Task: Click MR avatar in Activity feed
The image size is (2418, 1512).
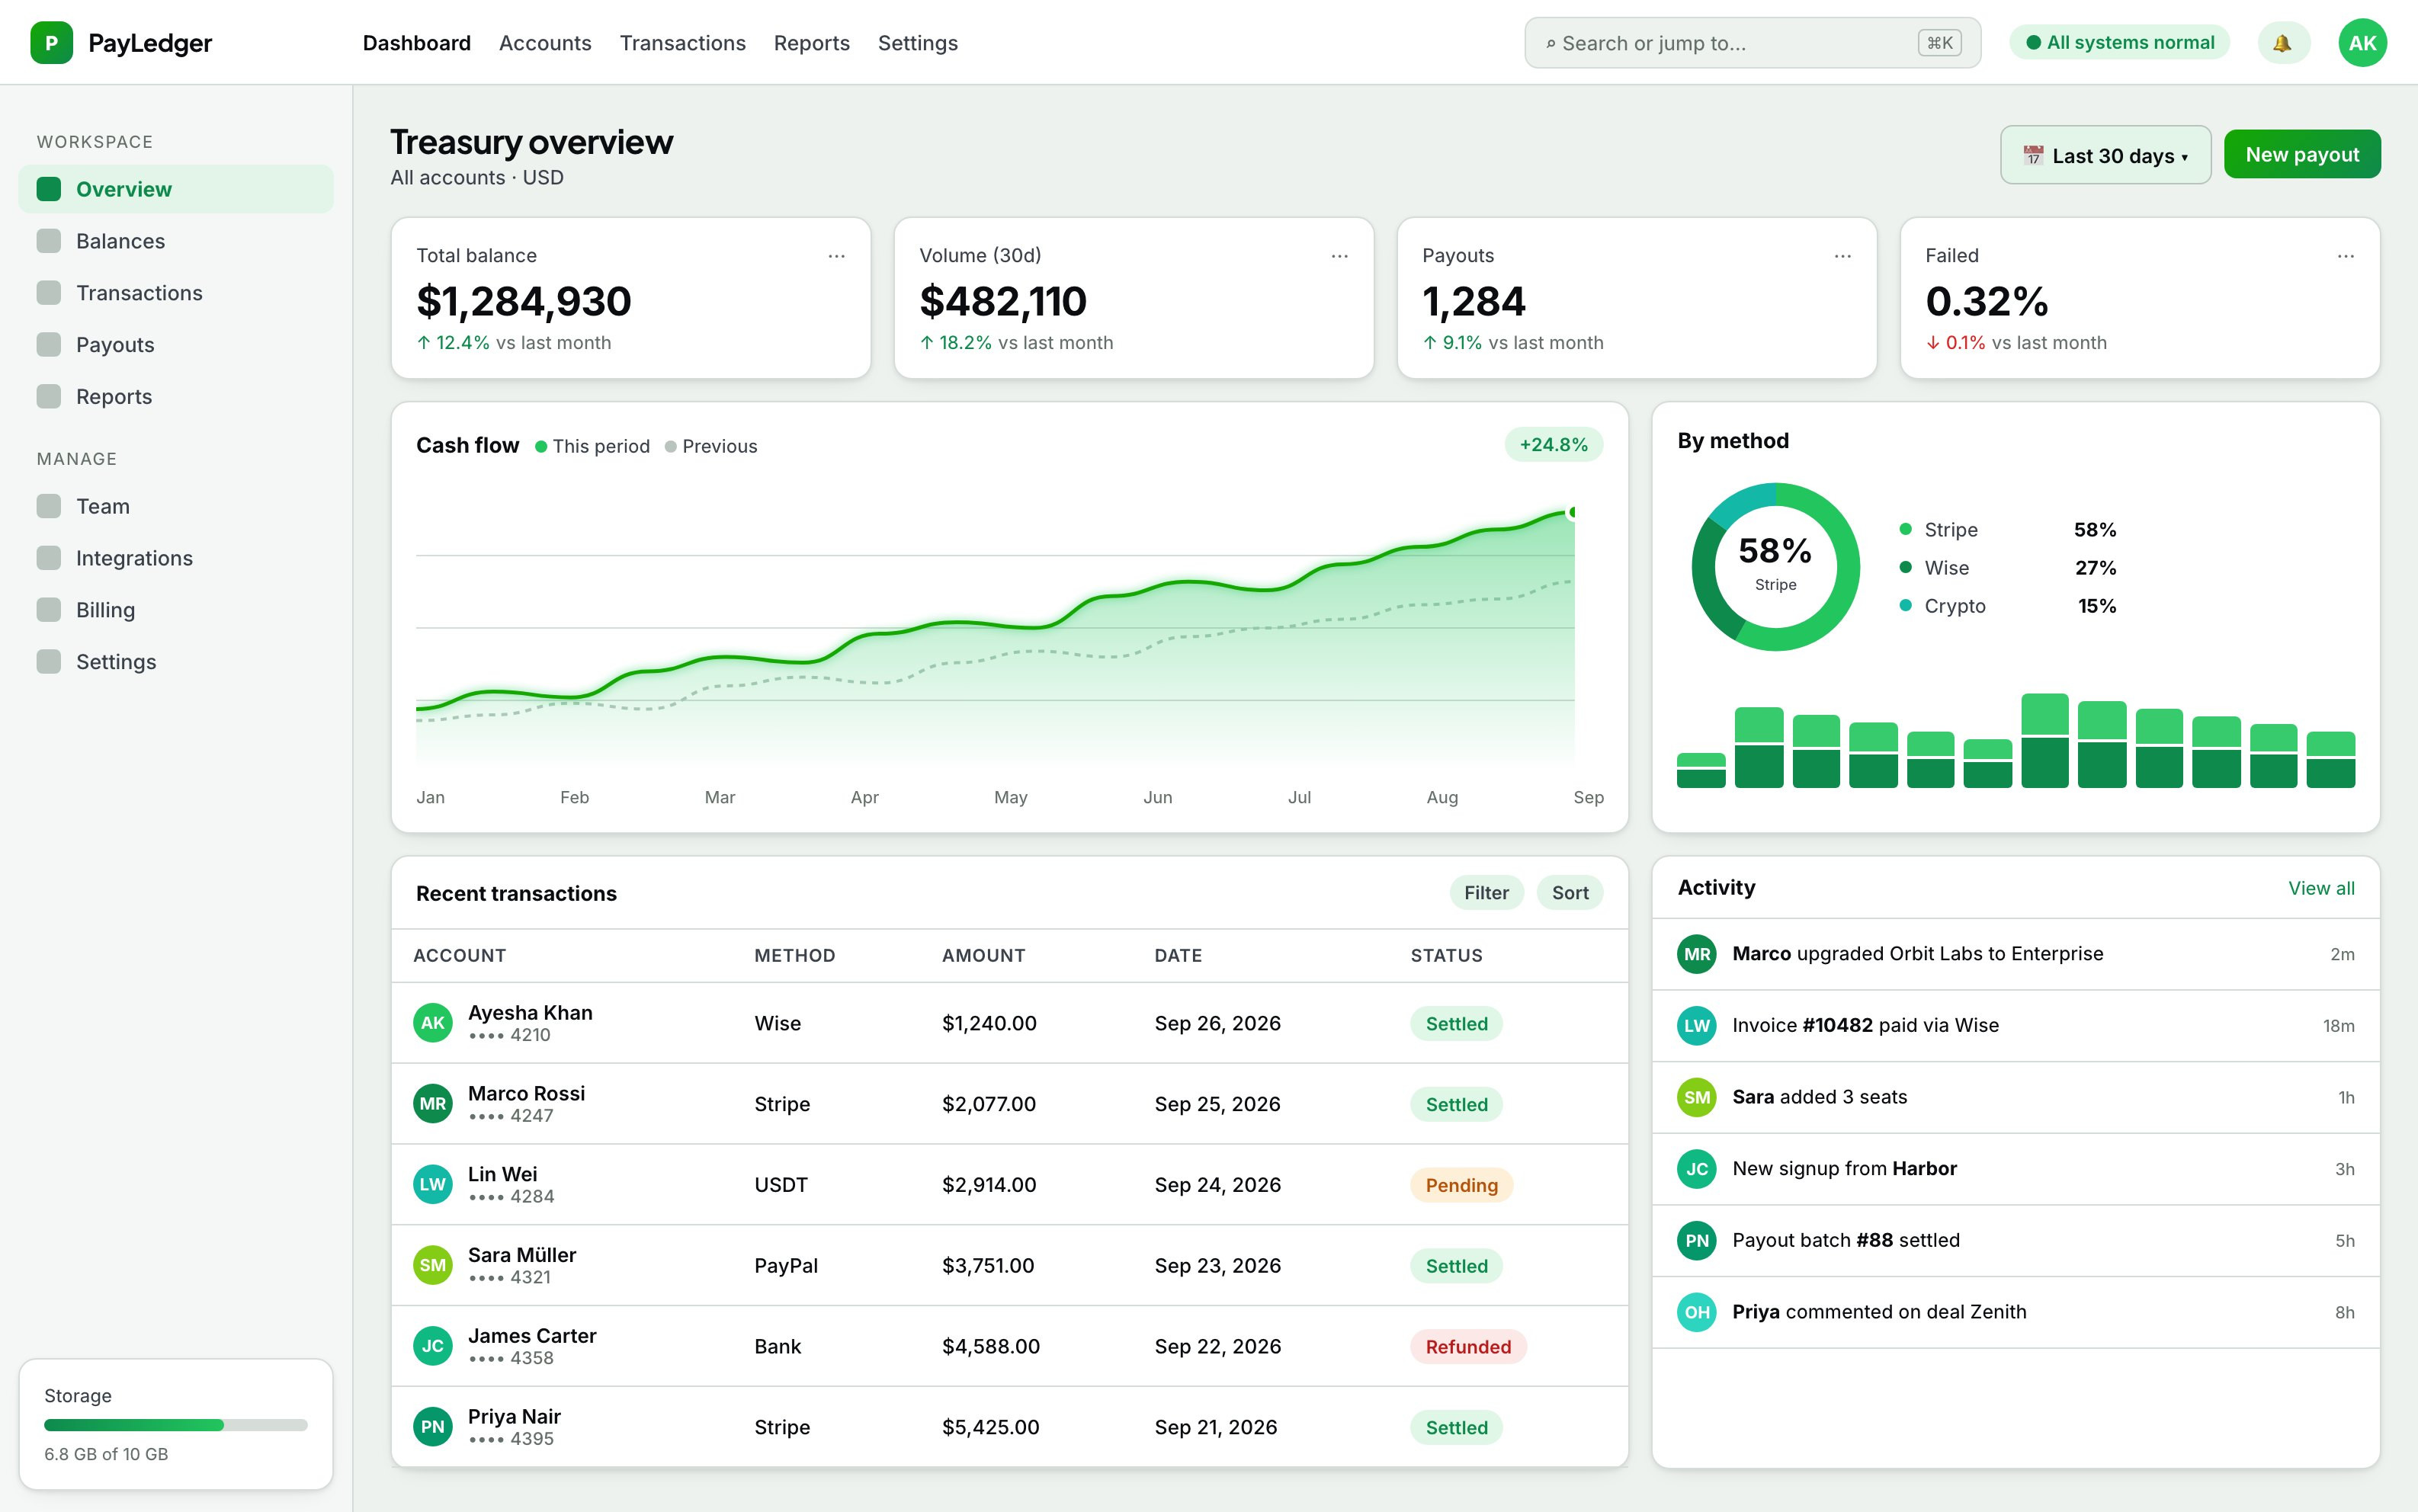Action: [1697, 954]
